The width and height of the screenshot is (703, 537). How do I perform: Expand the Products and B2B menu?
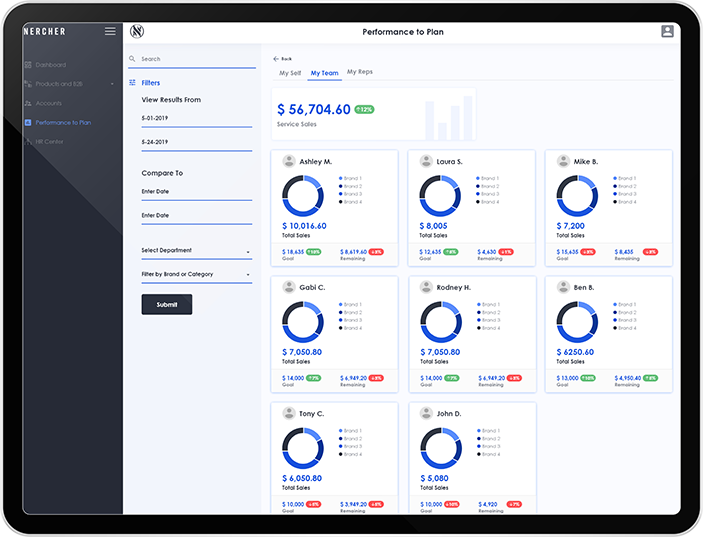point(111,84)
